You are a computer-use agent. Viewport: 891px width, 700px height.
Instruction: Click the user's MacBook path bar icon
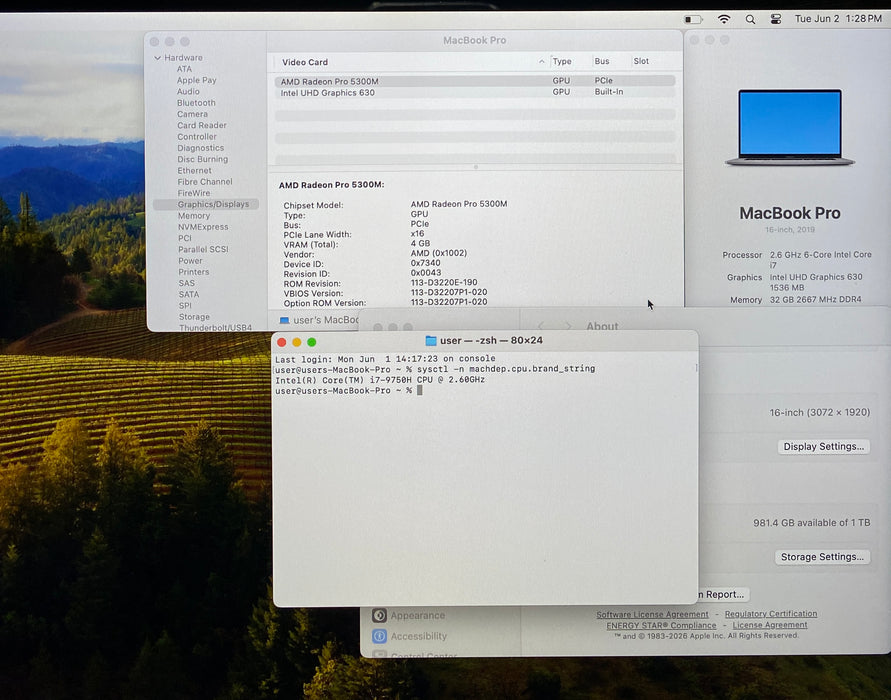285,320
